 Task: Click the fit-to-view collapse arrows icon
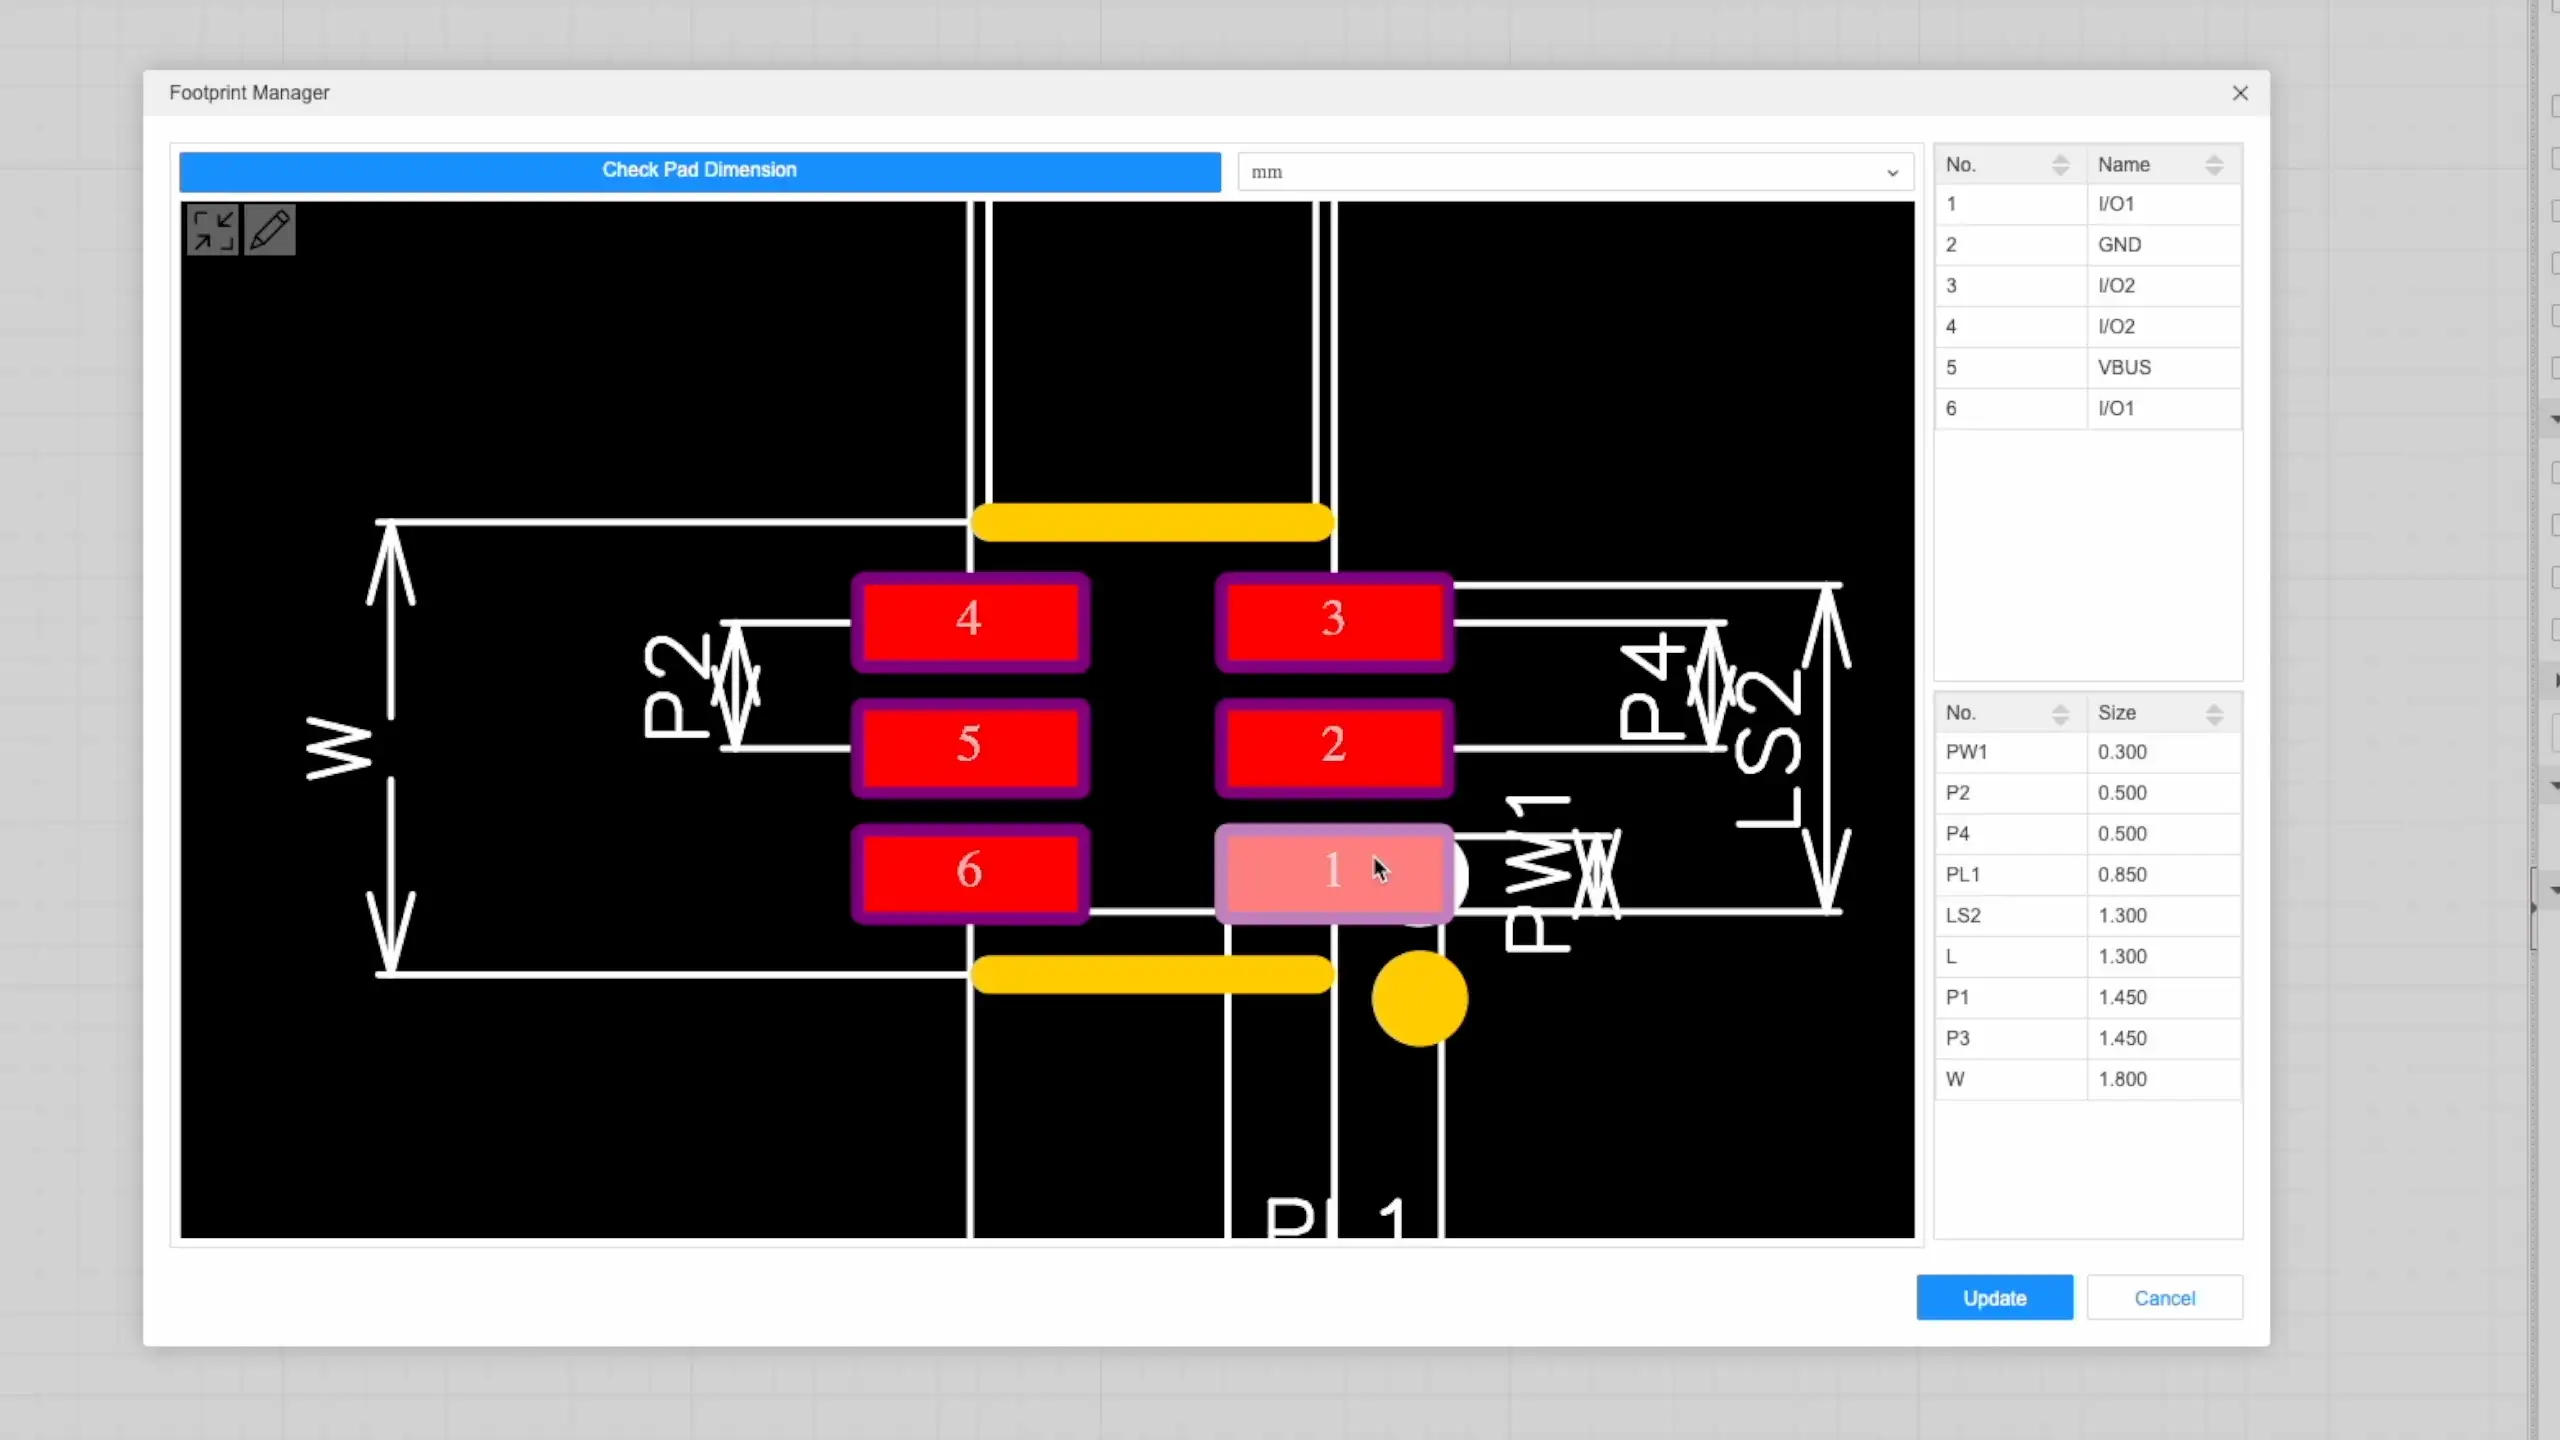213,231
